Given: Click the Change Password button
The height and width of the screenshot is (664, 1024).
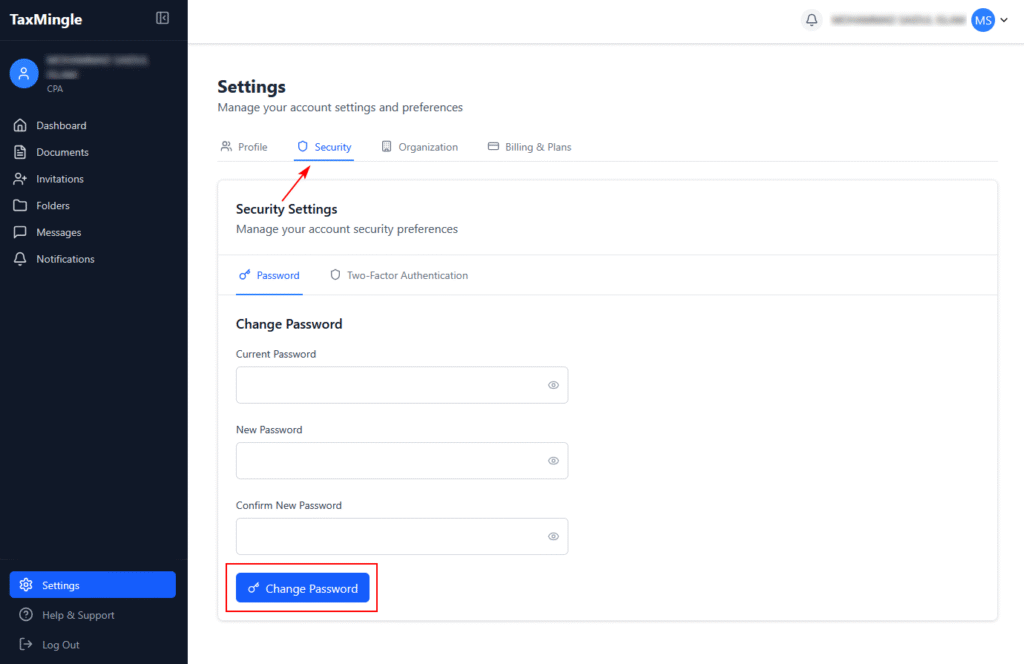Looking at the screenshot, I should (x=303, y=589).
